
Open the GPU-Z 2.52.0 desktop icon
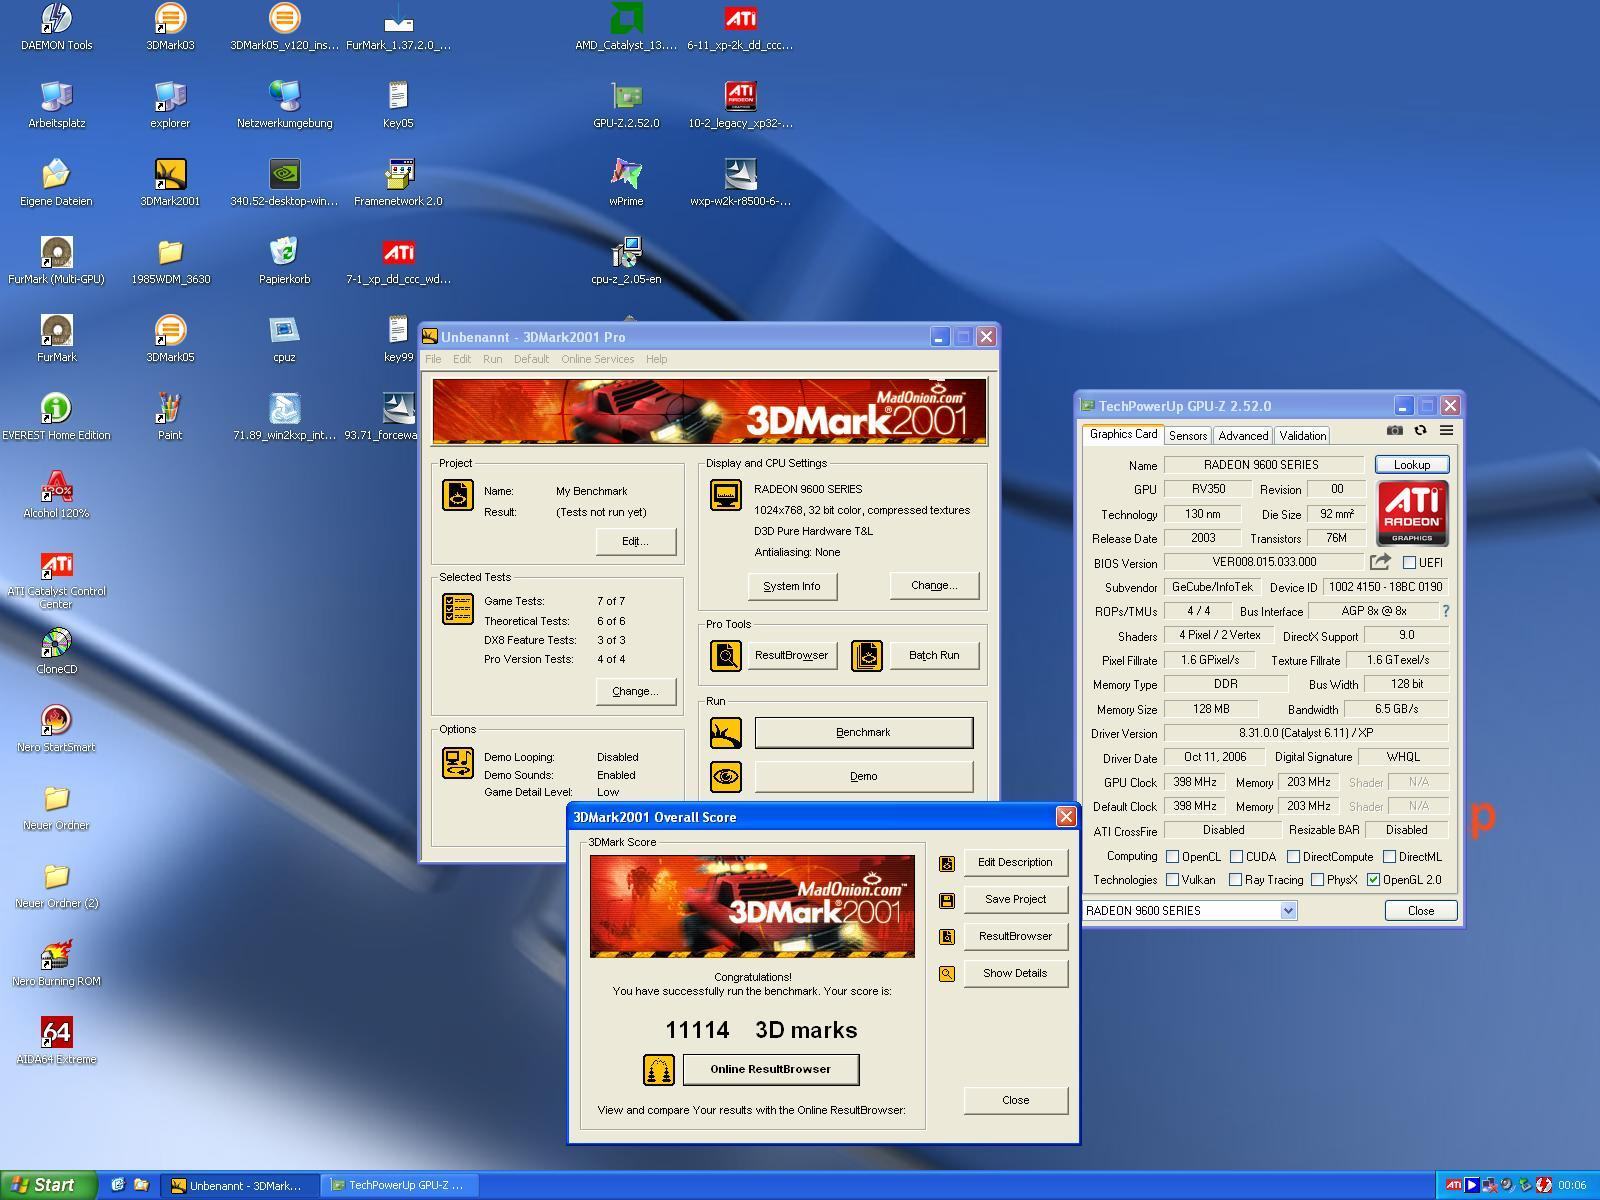pyautogui.click(x=626, y=97)
